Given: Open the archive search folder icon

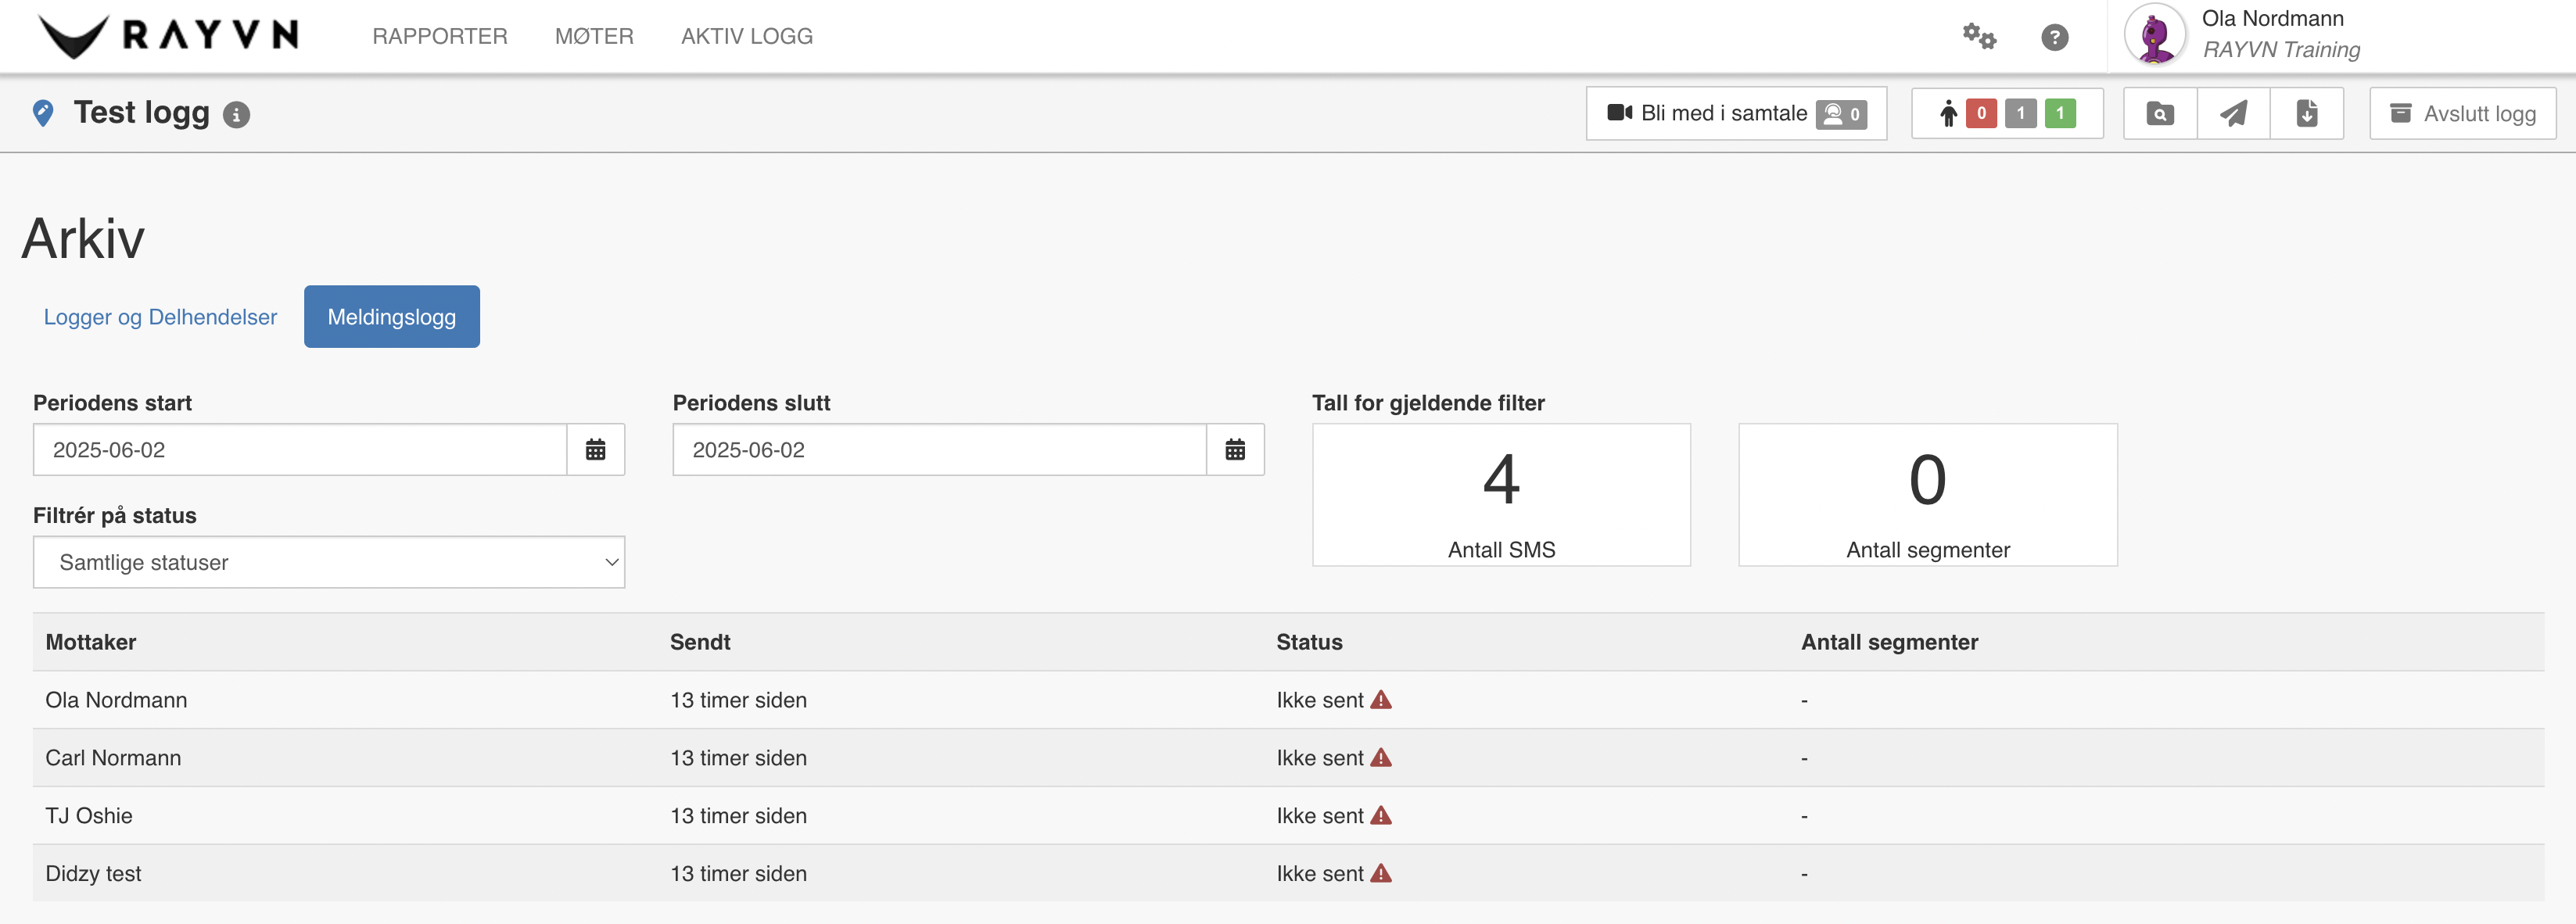Looking at the screenshot, I should [2160, 114].
